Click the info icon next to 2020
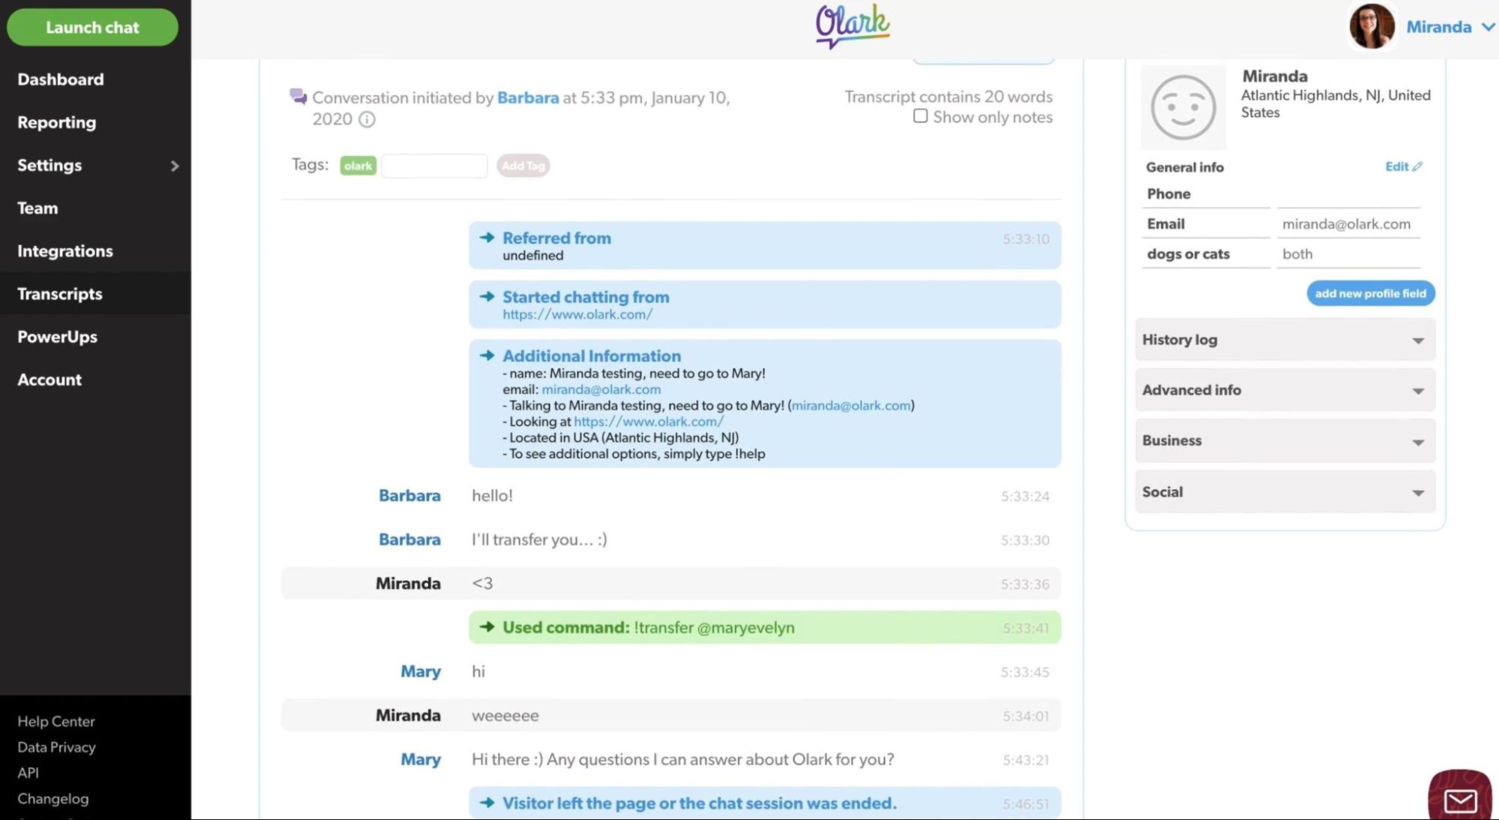1499x820 pixels. tap(367, 119)
